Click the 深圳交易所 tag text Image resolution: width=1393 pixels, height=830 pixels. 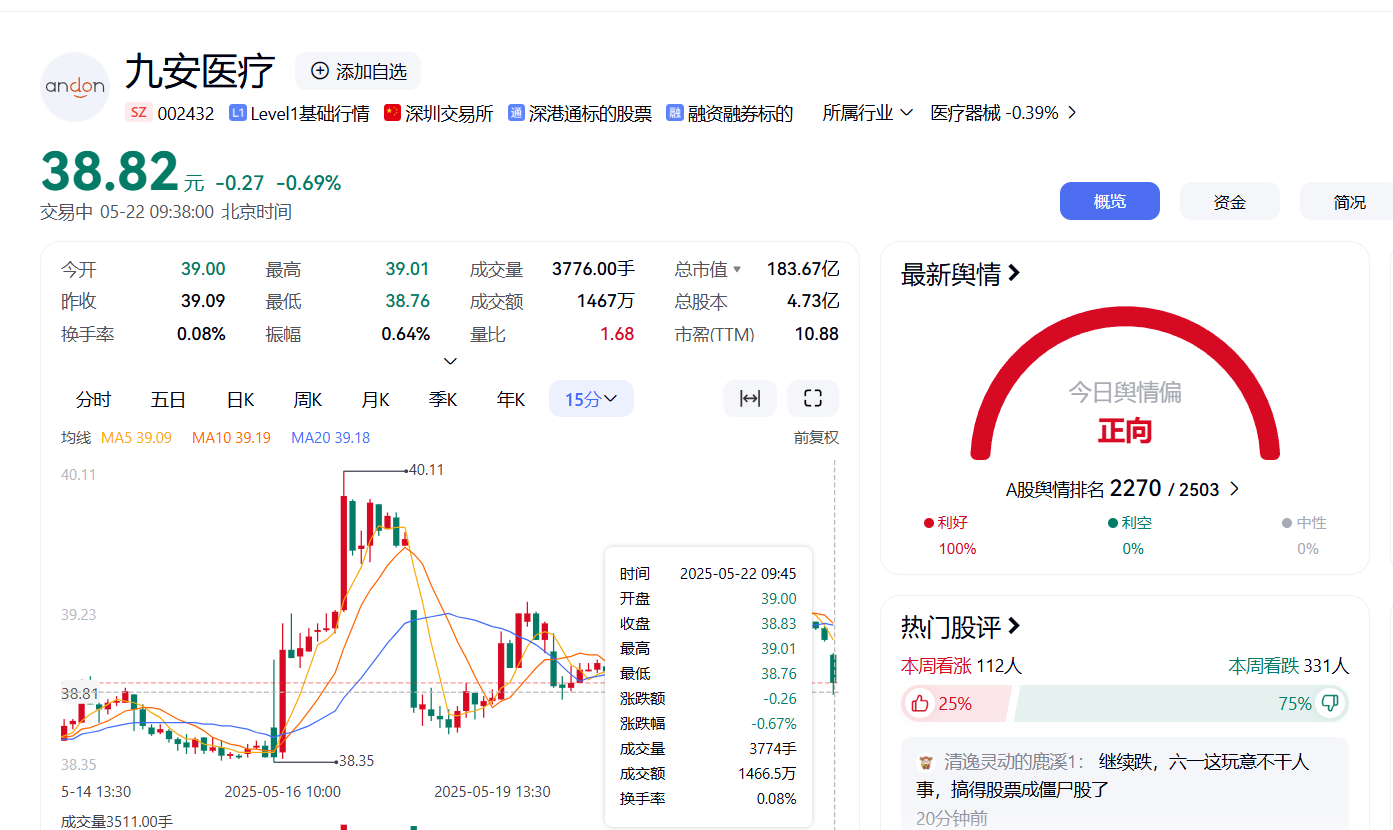(x=449, y=113)
